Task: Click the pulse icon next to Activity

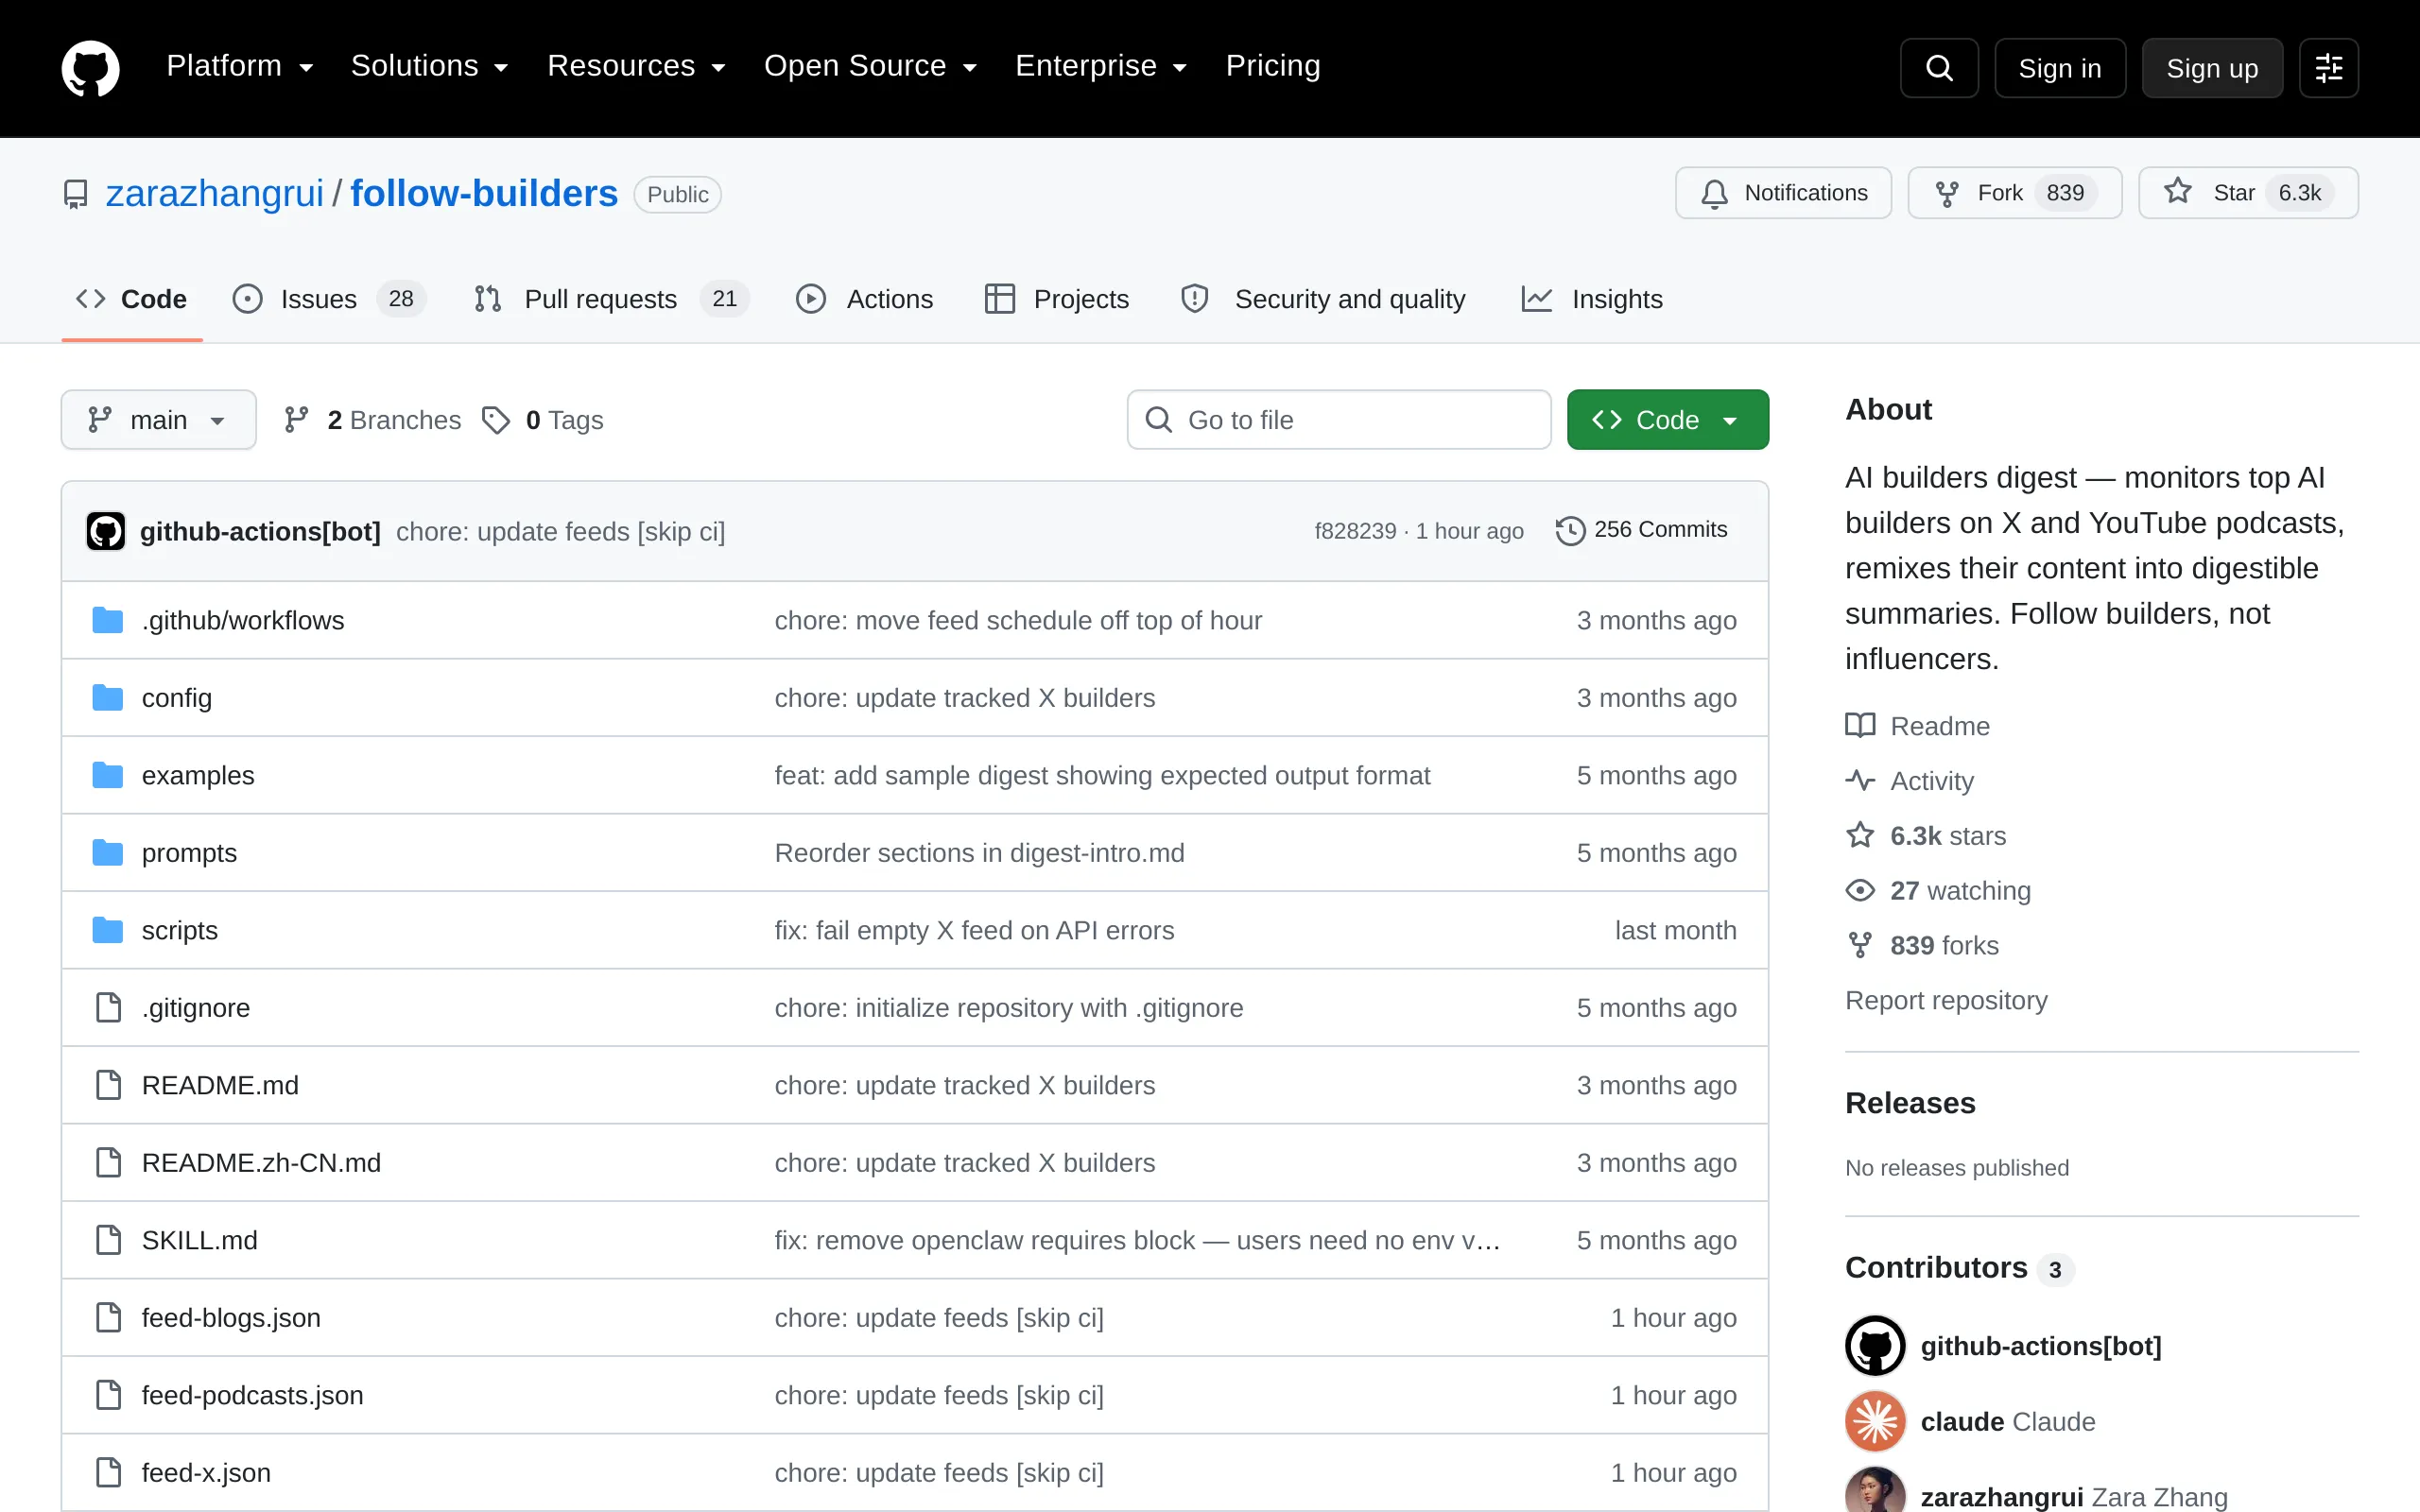Action: click(1860, 780)
